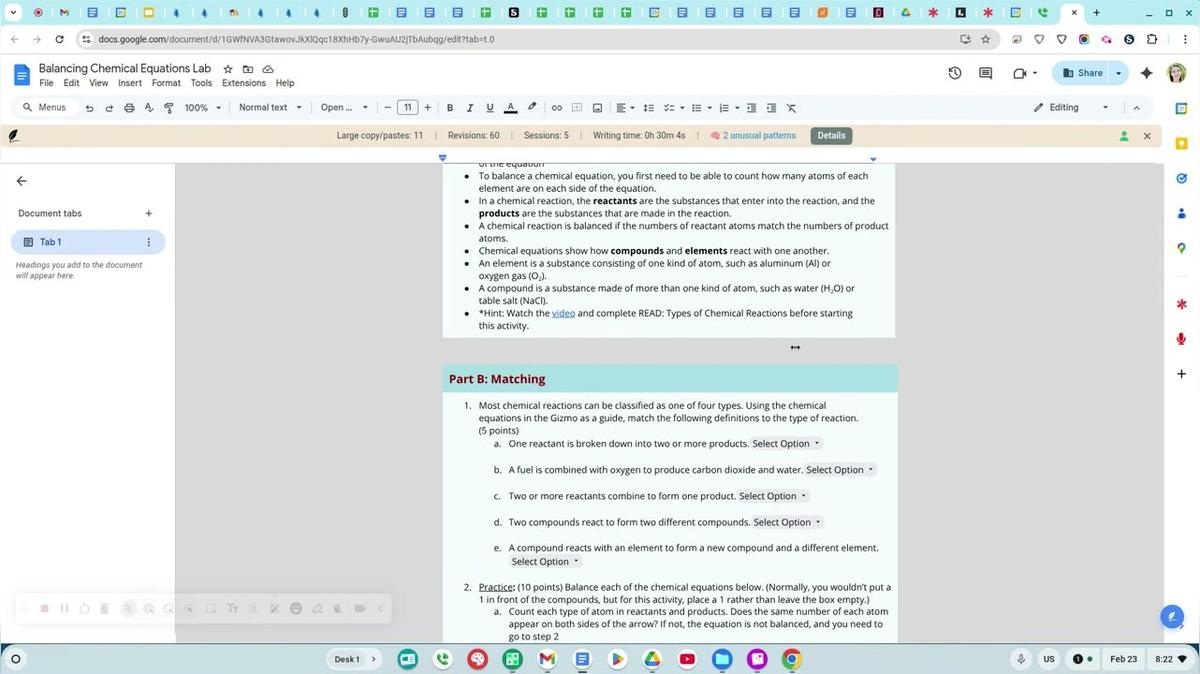
Task: Click the print icon in toolbar
Action: [129, 108]
